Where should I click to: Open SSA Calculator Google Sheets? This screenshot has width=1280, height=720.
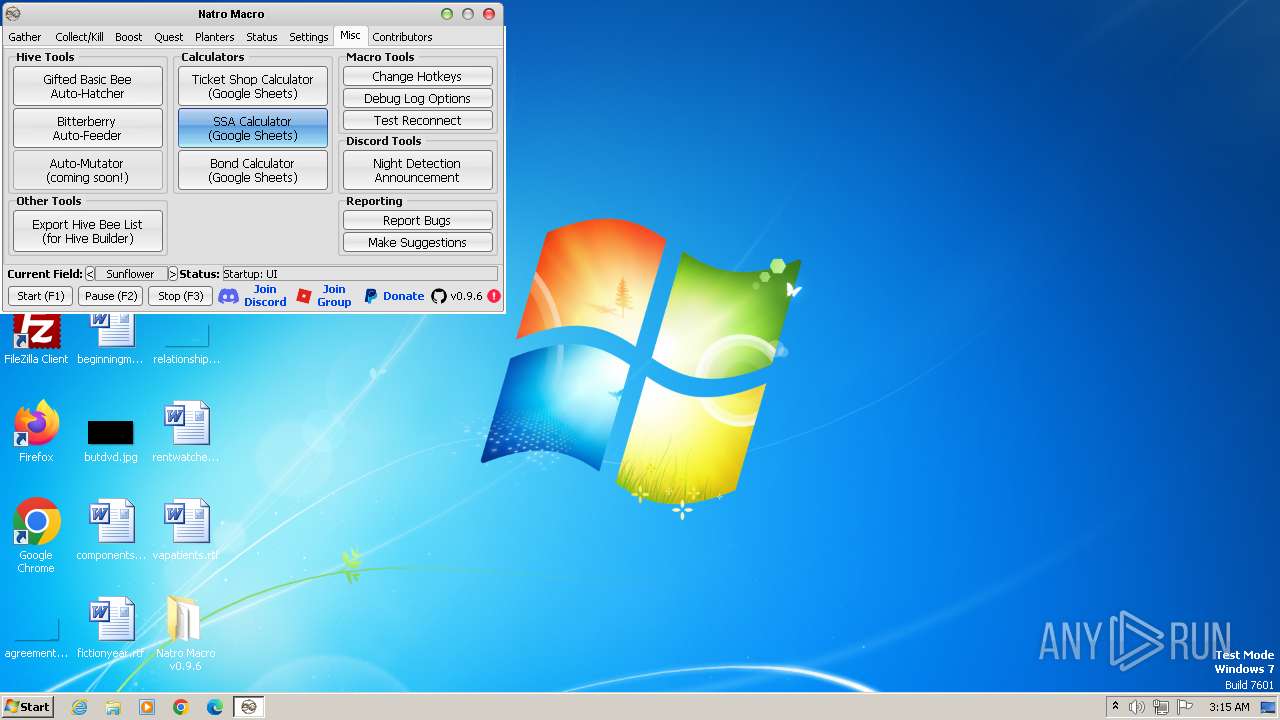(x=253, y=128)
